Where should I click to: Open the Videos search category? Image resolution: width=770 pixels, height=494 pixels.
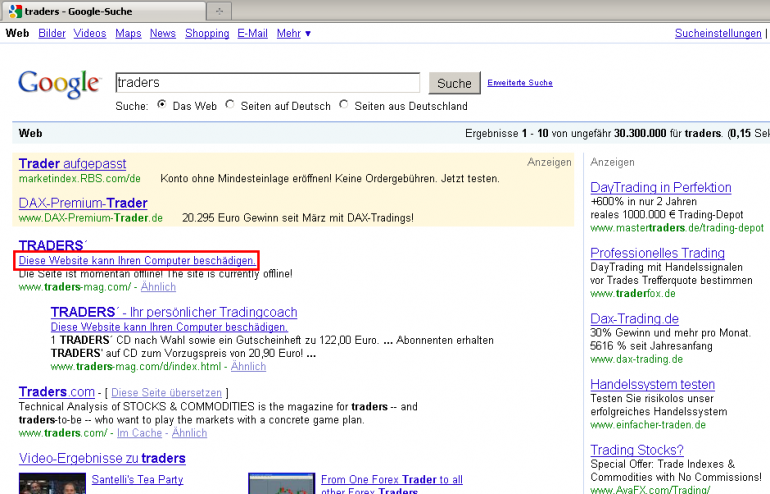click(x=90, y=33)
